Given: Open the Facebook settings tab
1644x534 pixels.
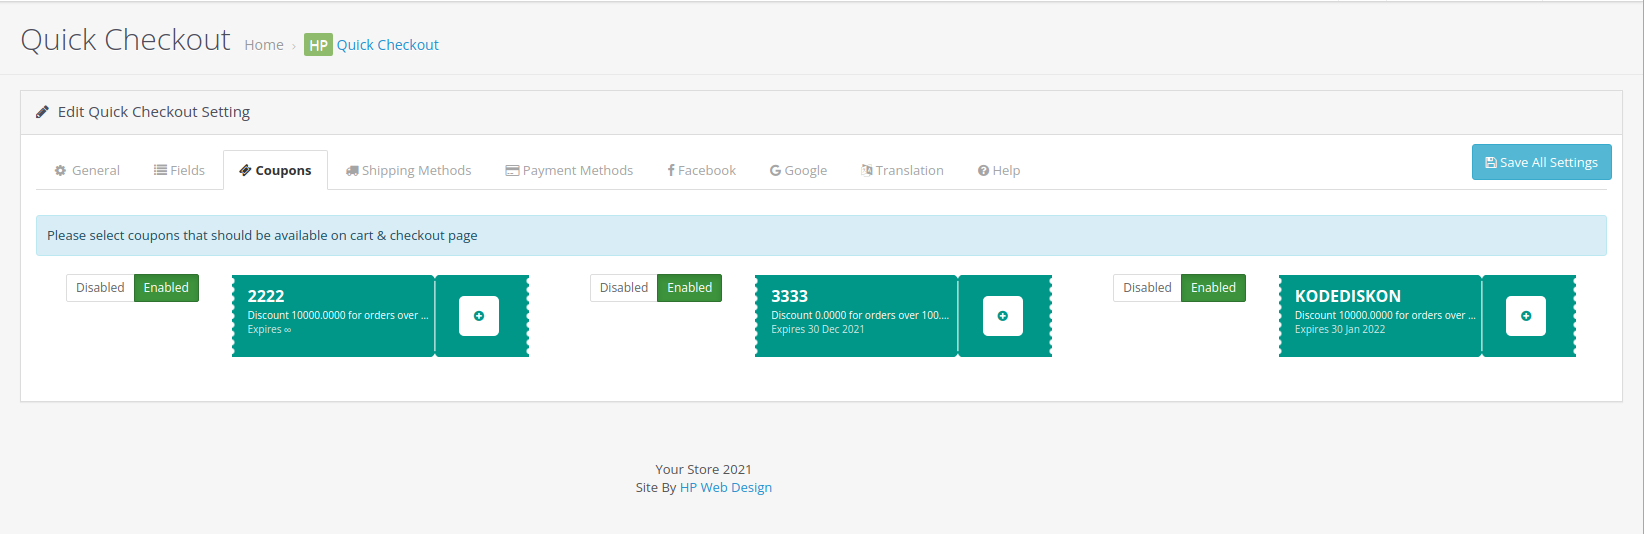Looking at the screenshot, I should tap(701, 171).
